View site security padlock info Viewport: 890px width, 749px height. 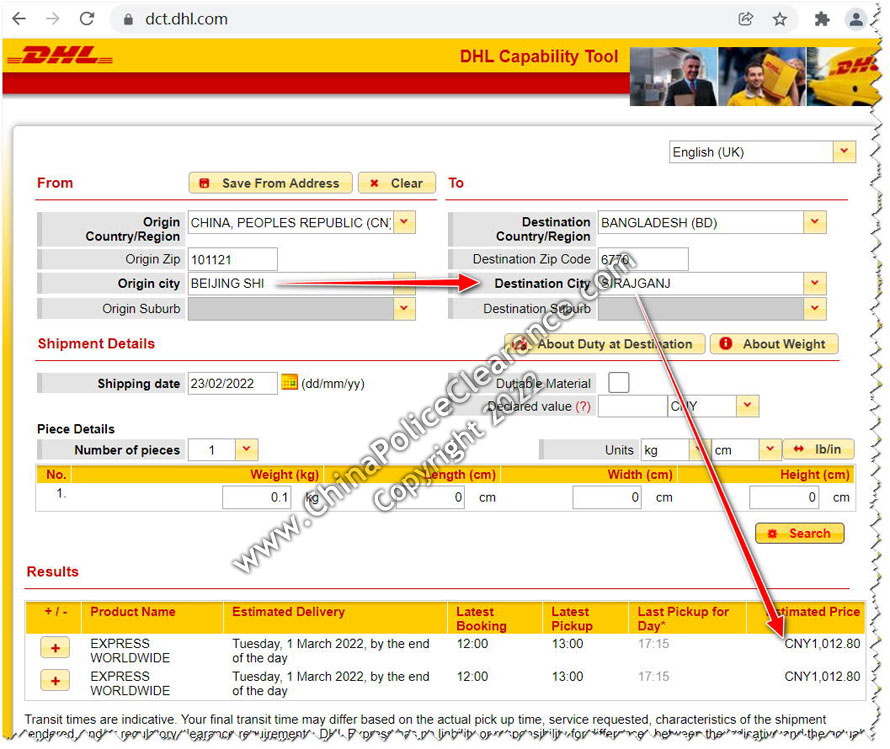pos(128,19)
